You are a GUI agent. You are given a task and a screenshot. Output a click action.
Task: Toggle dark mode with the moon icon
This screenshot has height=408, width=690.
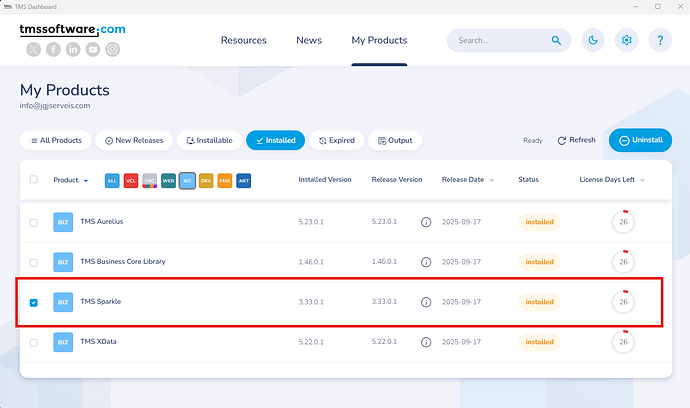click(594, 41)
